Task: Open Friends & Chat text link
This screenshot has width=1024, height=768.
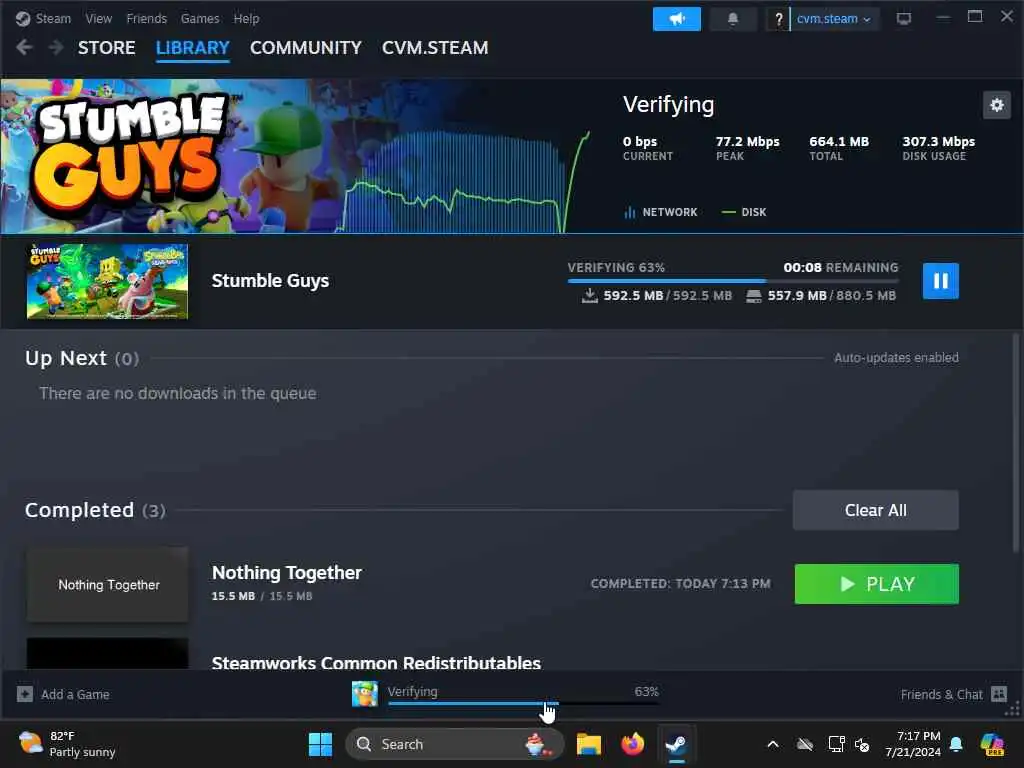Action: [x=941, y=694]
